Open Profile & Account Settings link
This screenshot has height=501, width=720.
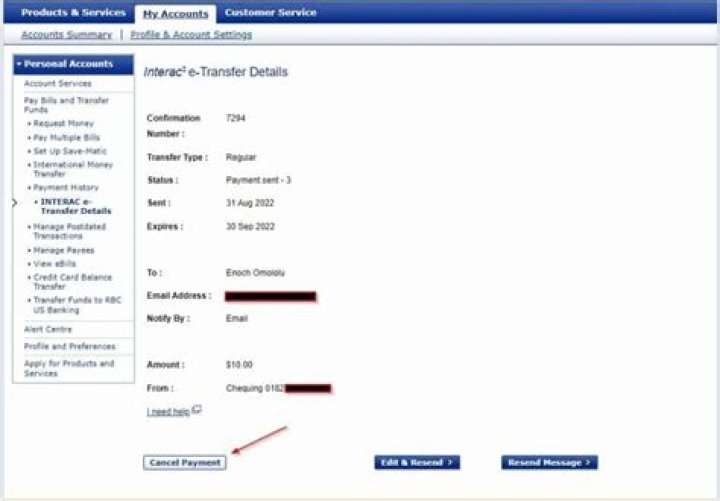(x=191, y=35)
